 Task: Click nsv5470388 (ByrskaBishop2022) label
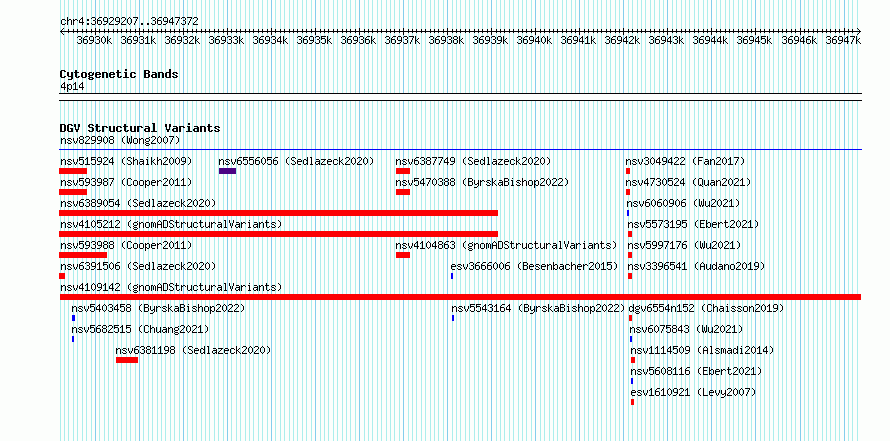point(482,182)
